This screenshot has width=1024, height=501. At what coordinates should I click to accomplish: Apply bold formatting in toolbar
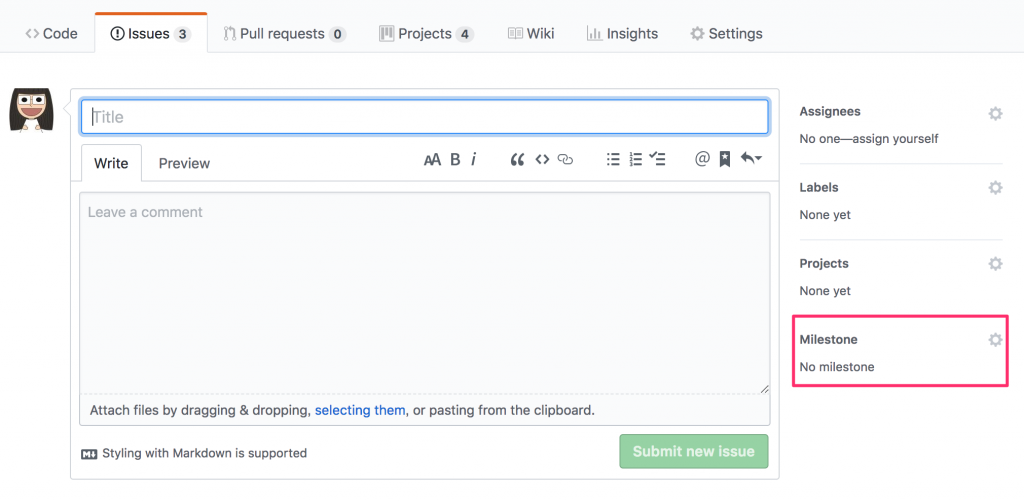[455, 159]
